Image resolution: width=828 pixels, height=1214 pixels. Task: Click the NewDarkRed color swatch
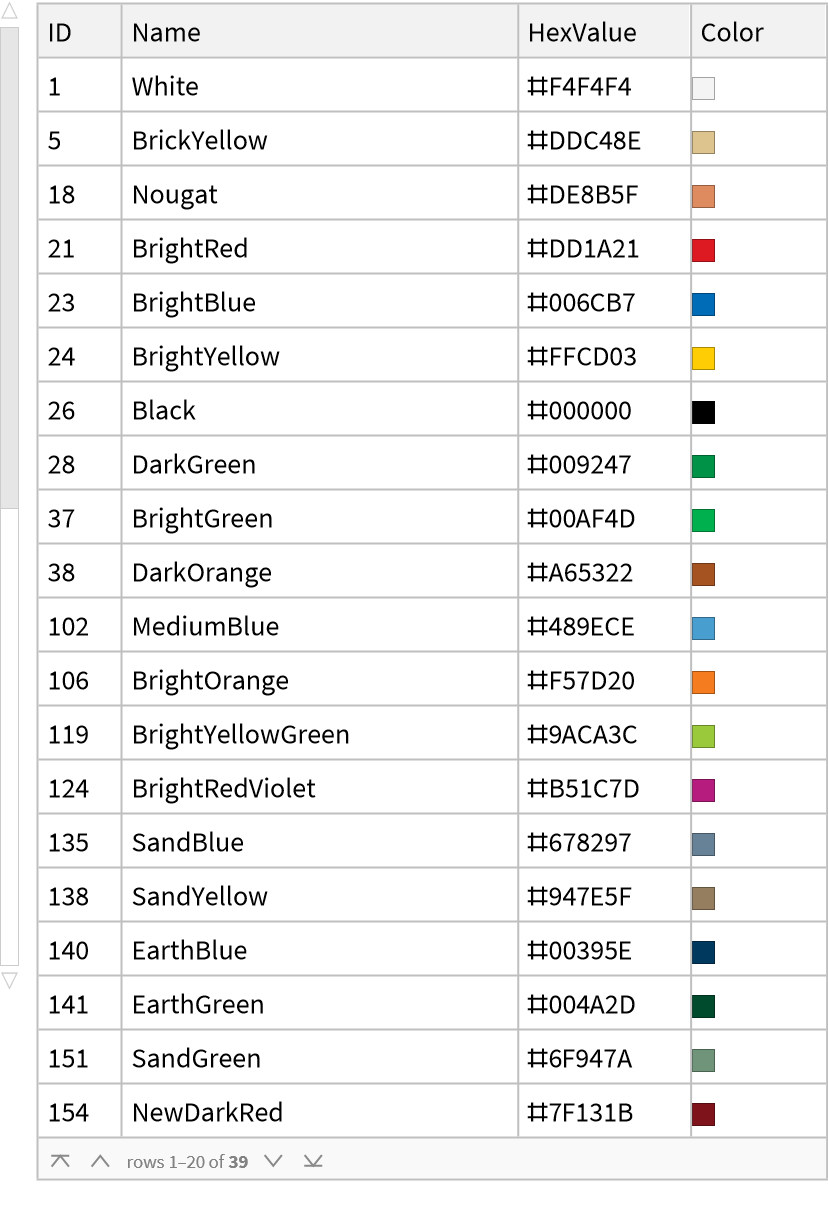[x=704, y=1114]
